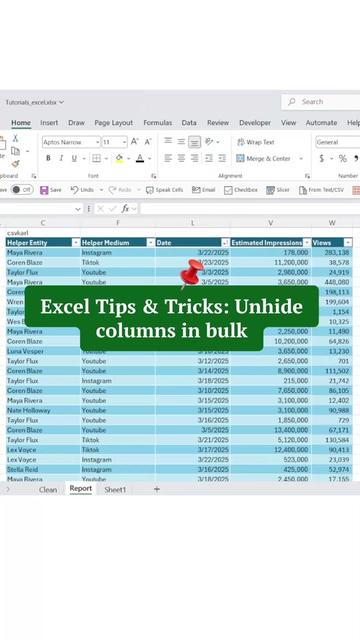
Task: Open the Orientation text-angle tool
Action: tap(209, 142)
